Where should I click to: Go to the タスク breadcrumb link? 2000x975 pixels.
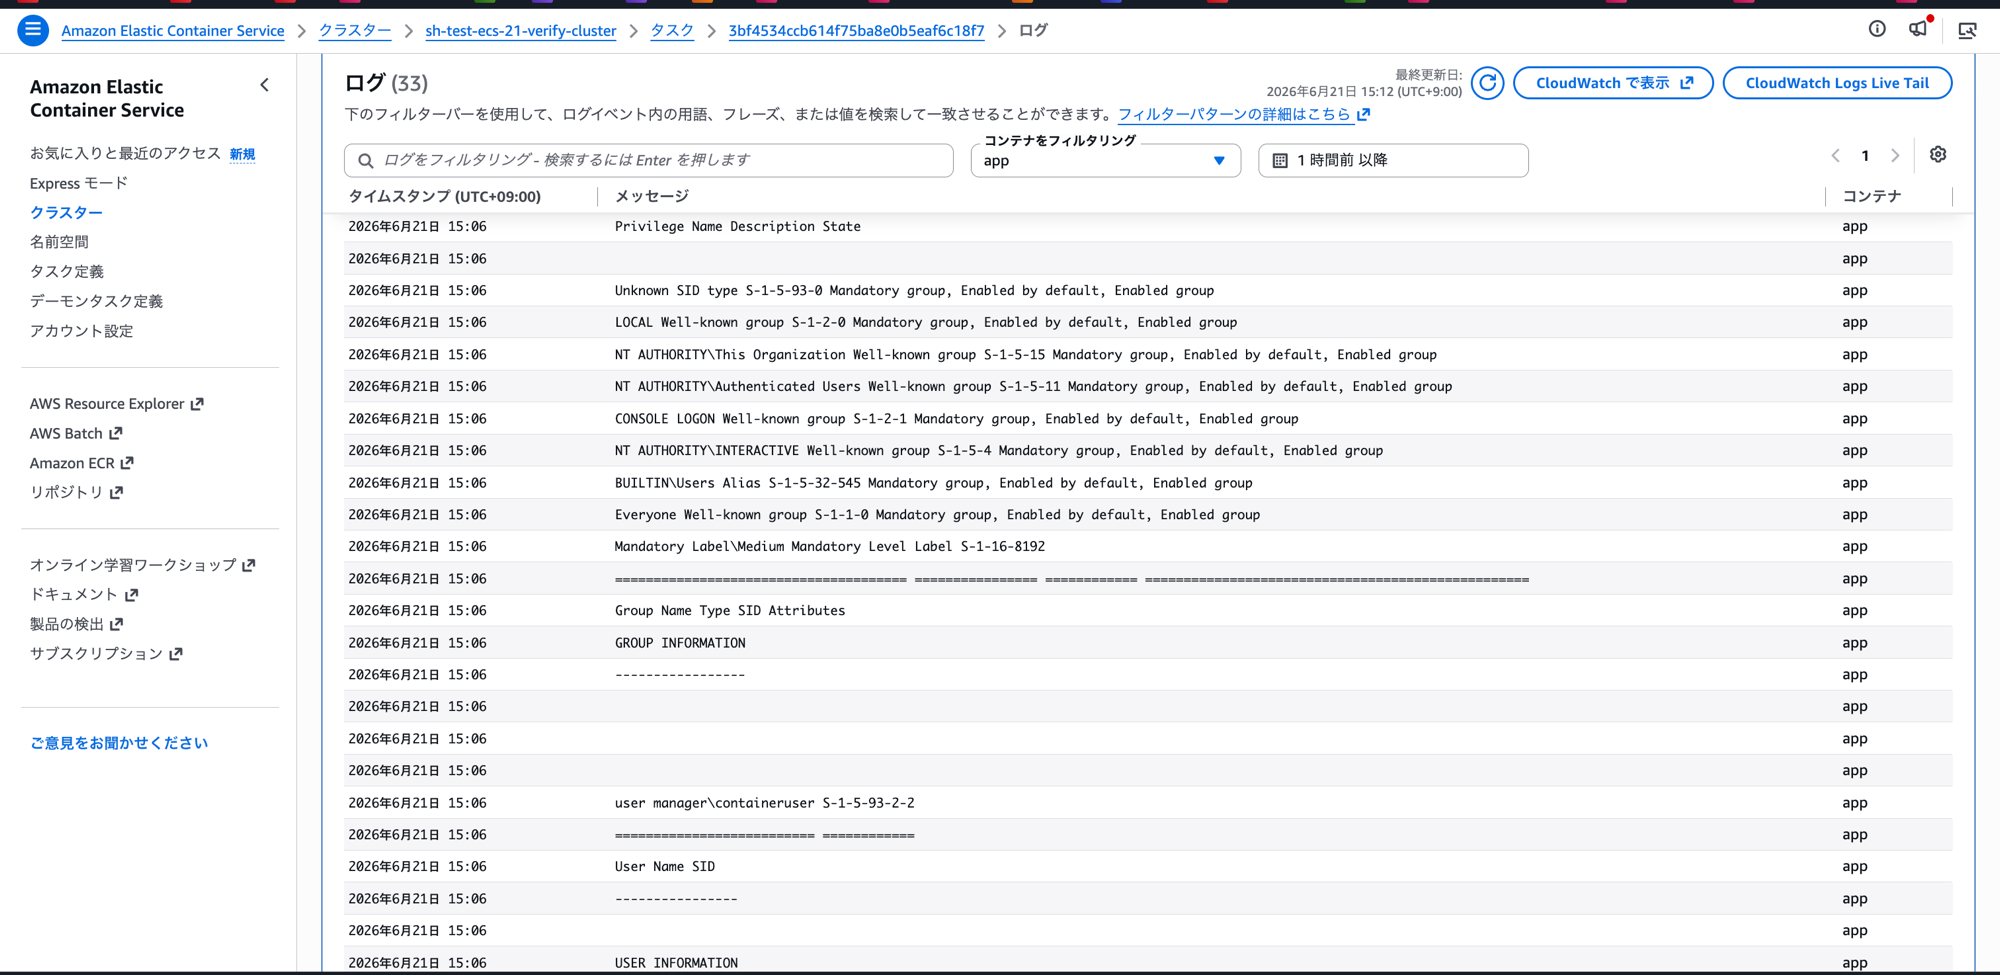(x=672, y=31)
